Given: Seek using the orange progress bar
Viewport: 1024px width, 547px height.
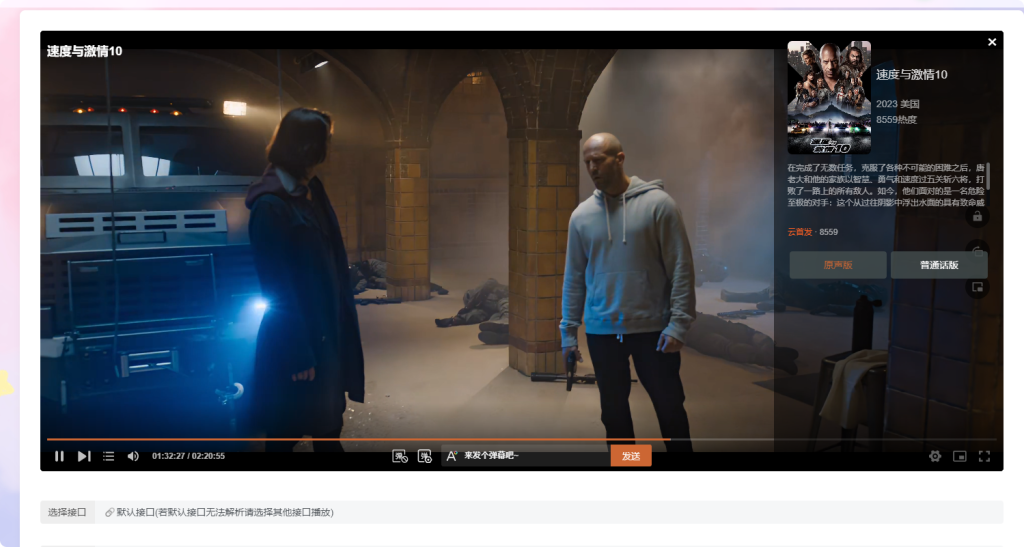Looking at the screenshot, I should (x=400, y=439).
